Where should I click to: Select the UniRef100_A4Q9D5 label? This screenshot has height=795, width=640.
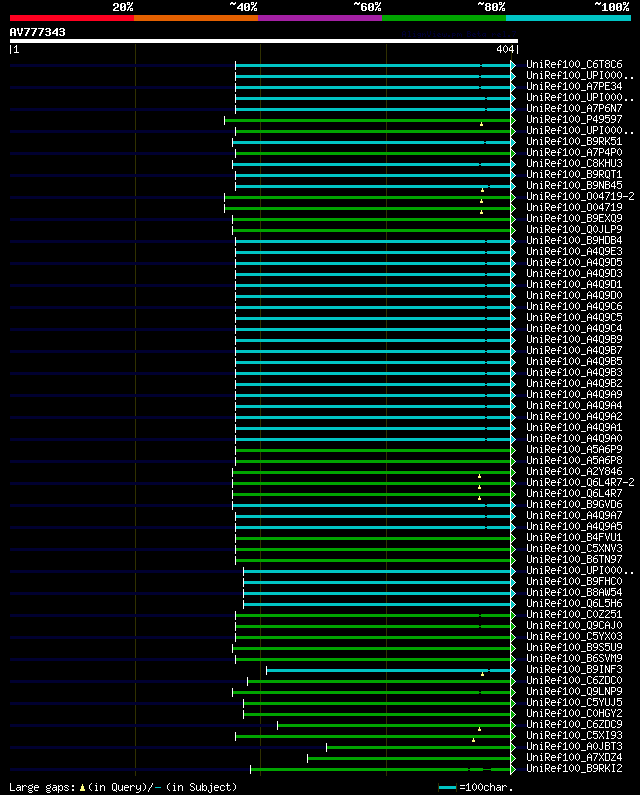click(x=574, y=263)
